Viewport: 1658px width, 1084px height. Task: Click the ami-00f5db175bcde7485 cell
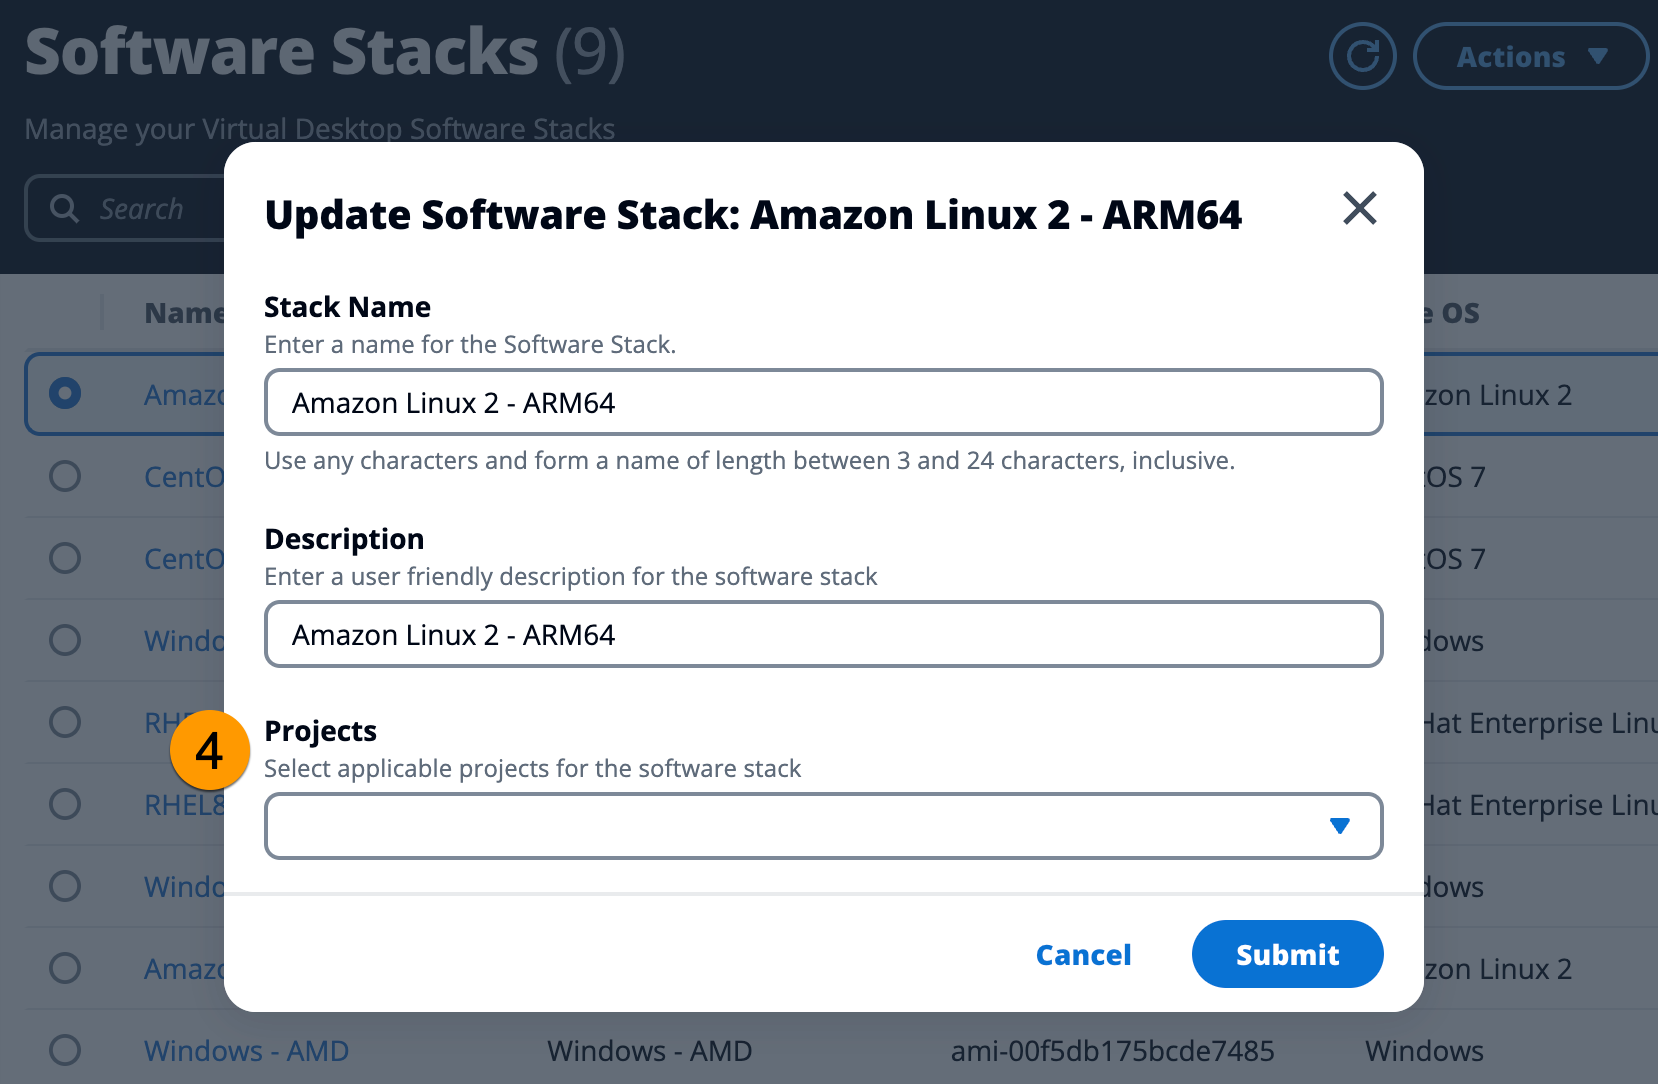[x=1112, y=1051]
